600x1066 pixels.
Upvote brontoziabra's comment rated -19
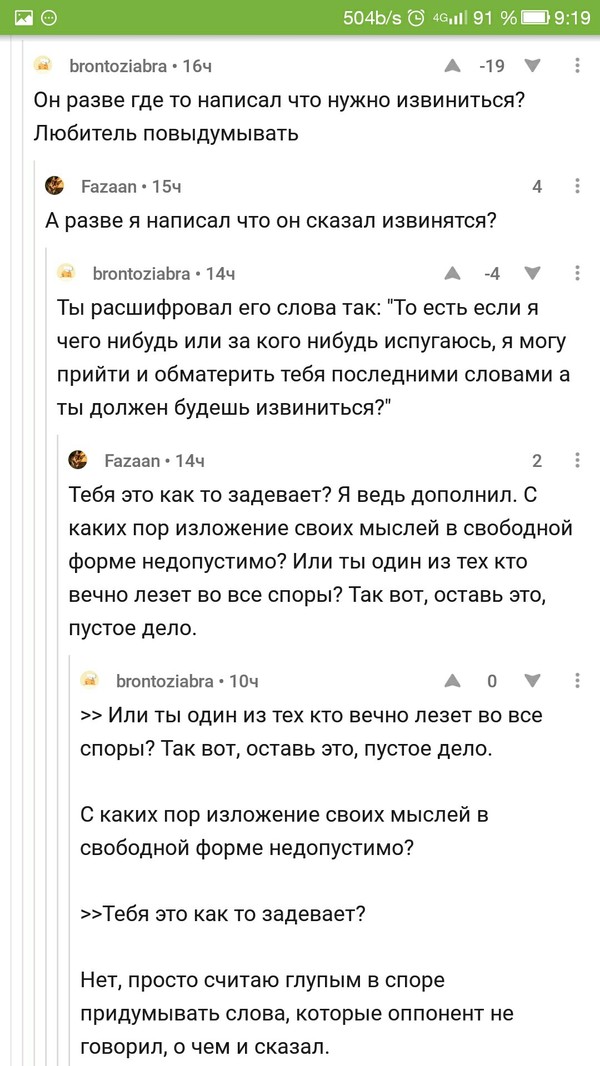click(452, 66)
